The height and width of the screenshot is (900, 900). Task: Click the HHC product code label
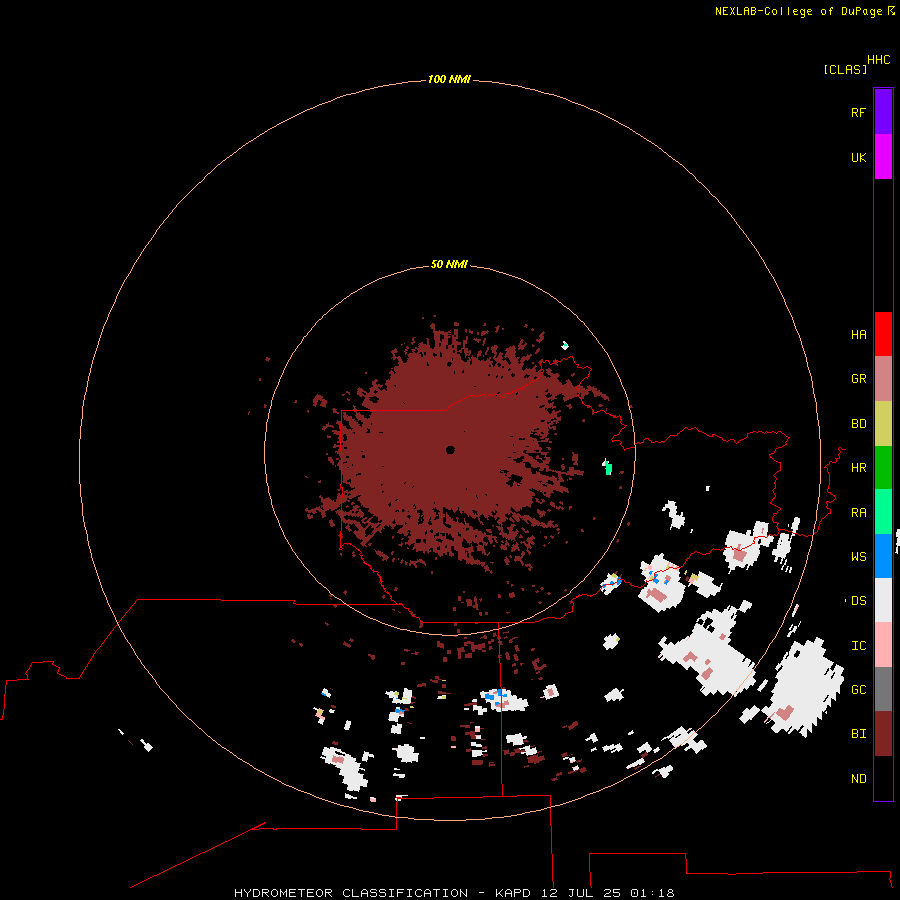pos(879,60)
